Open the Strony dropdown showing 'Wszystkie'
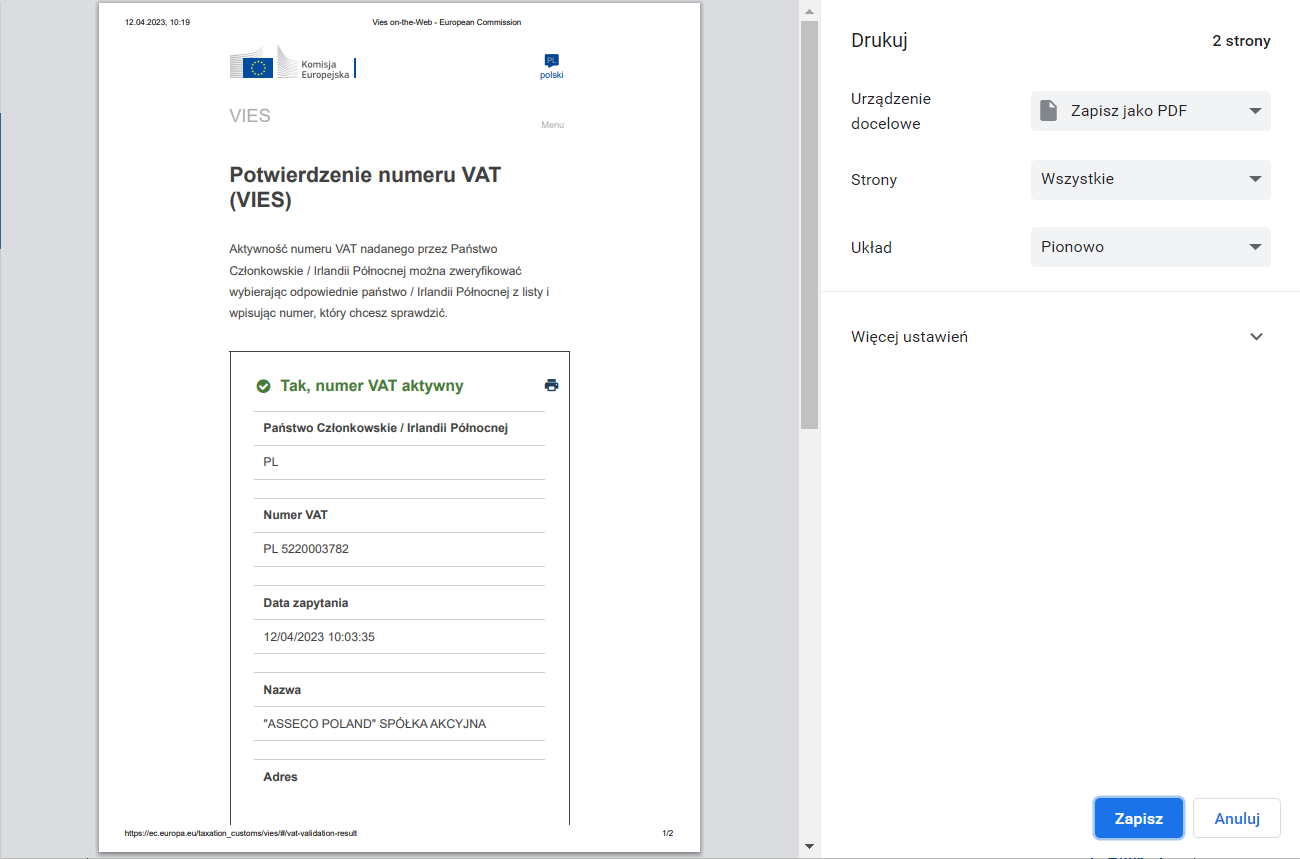This screenshot has width=1300, height=859. click(1150, 179)
